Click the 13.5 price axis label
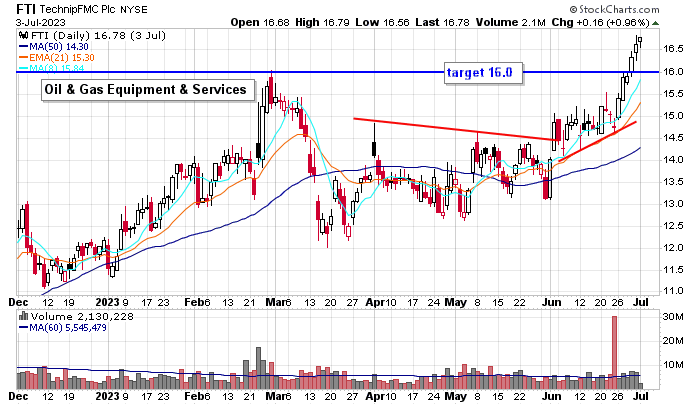This screenshot has width=700, height=405. [673, 182]
